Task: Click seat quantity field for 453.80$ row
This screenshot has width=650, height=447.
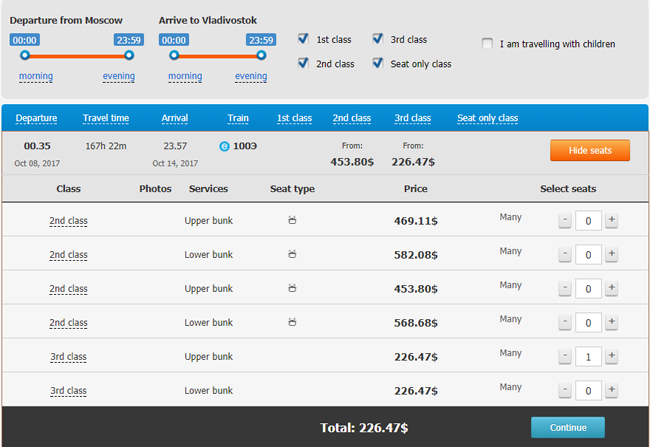Action: click(x=588, y=289)
